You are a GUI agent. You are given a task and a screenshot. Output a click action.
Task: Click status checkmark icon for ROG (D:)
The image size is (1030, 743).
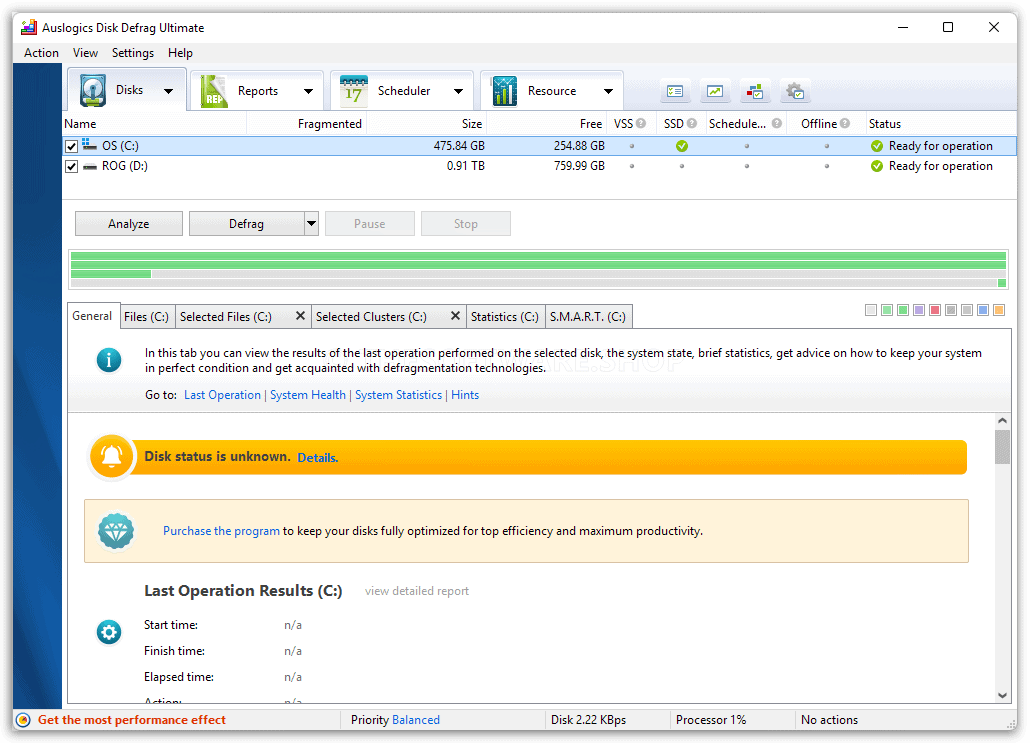(x=876, y=166)
